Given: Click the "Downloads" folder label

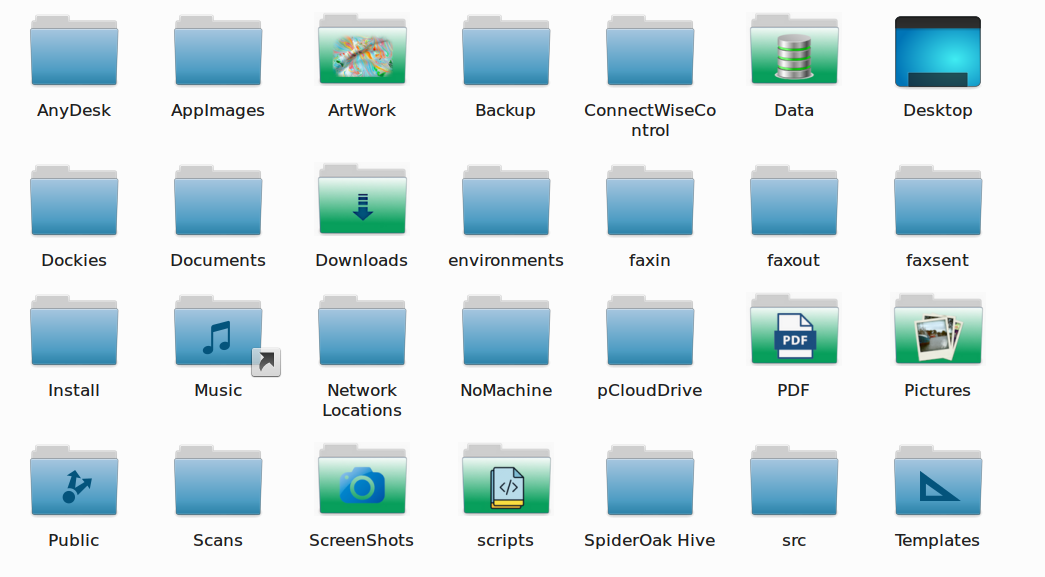Looking at the screenshot, I should click(x=362, y=261).
